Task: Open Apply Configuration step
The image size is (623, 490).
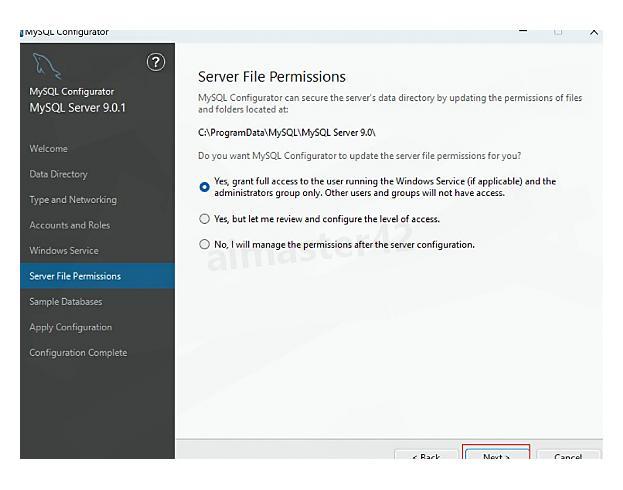Action: click(71, 327)
